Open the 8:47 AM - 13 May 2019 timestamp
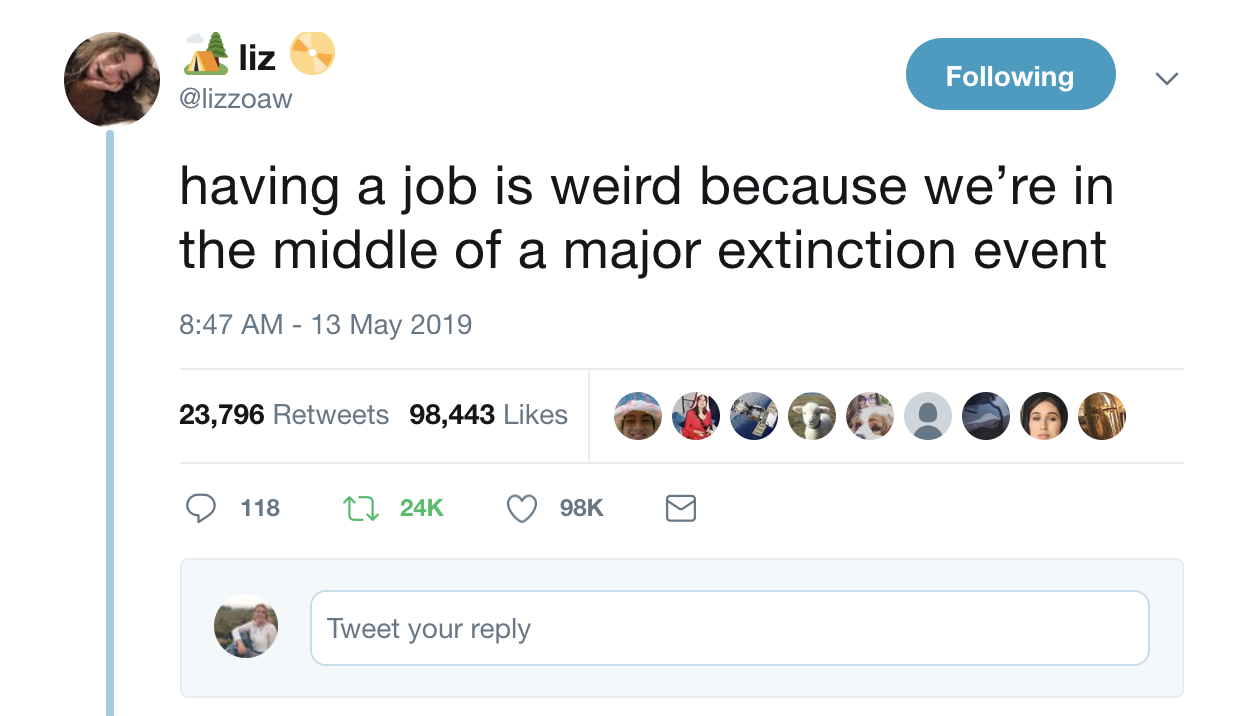This screenshot has height=716, width=1240. click(325, 325)
